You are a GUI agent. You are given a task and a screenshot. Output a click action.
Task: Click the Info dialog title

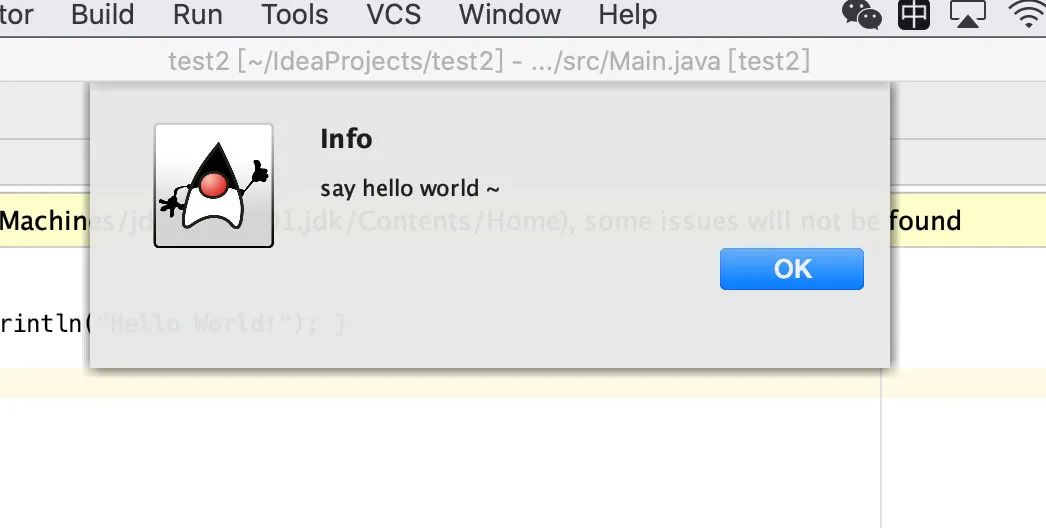346,139
